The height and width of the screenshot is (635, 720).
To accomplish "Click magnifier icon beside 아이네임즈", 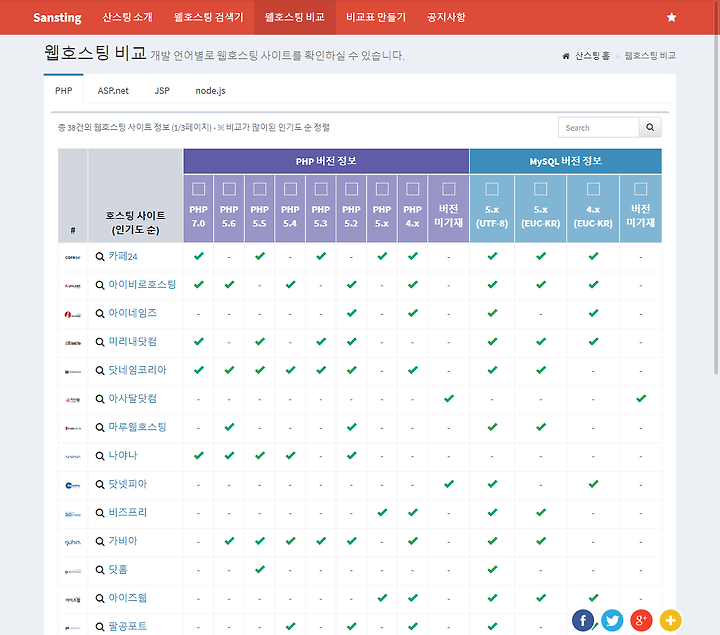I will pyautogui.click(x=100, y=314).
